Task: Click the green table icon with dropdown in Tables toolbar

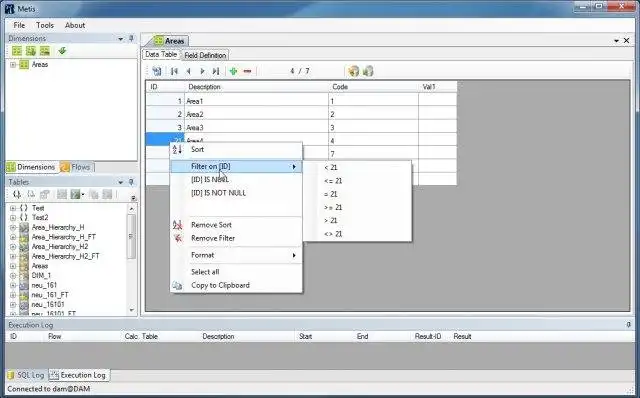Action: [x=75, y=194]
